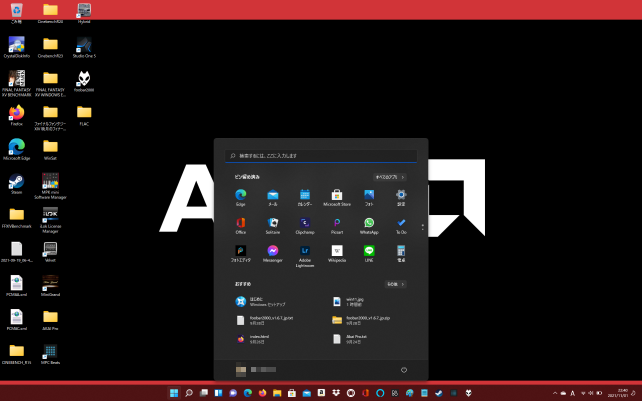Open Settings gear in pinned apps

tap(401, 197)
